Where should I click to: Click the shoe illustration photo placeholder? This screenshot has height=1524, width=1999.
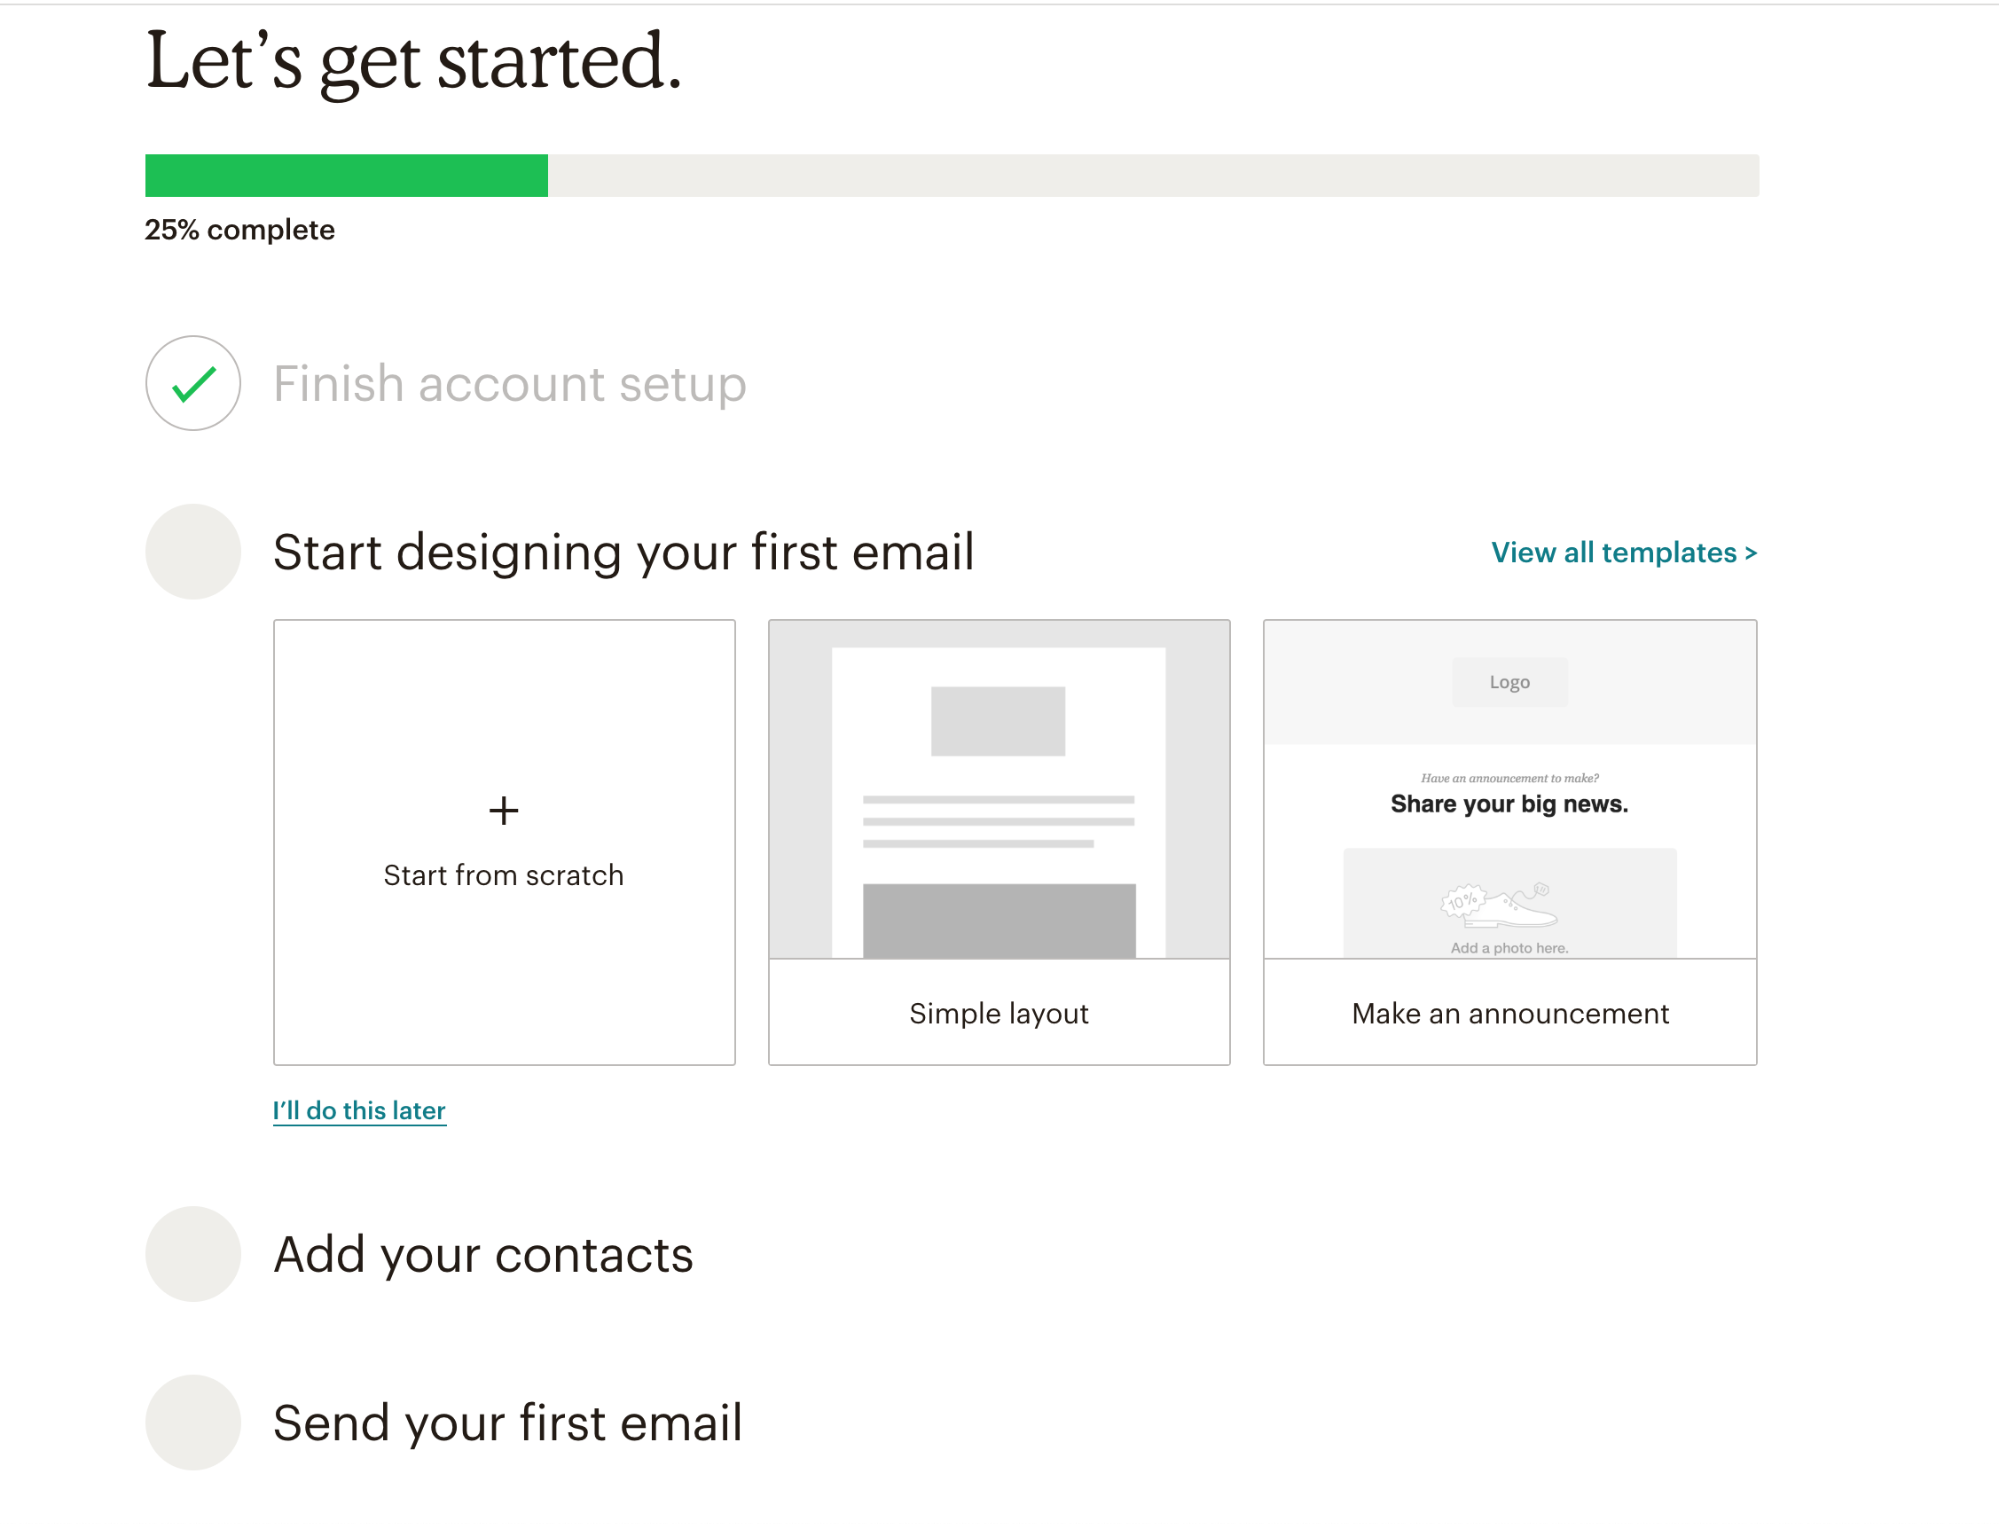click(1508, 903)
